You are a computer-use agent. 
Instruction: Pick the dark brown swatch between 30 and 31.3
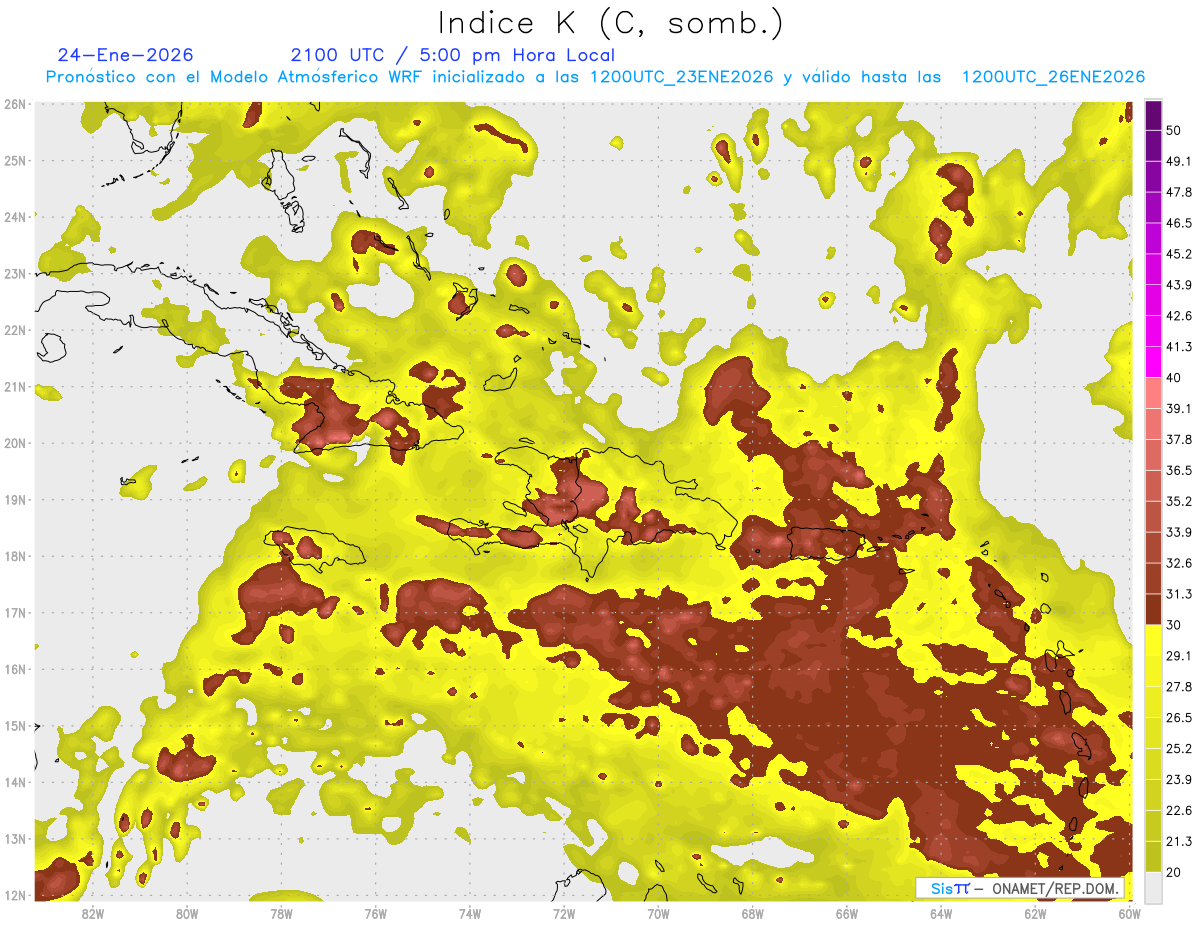coord(1153,609)
